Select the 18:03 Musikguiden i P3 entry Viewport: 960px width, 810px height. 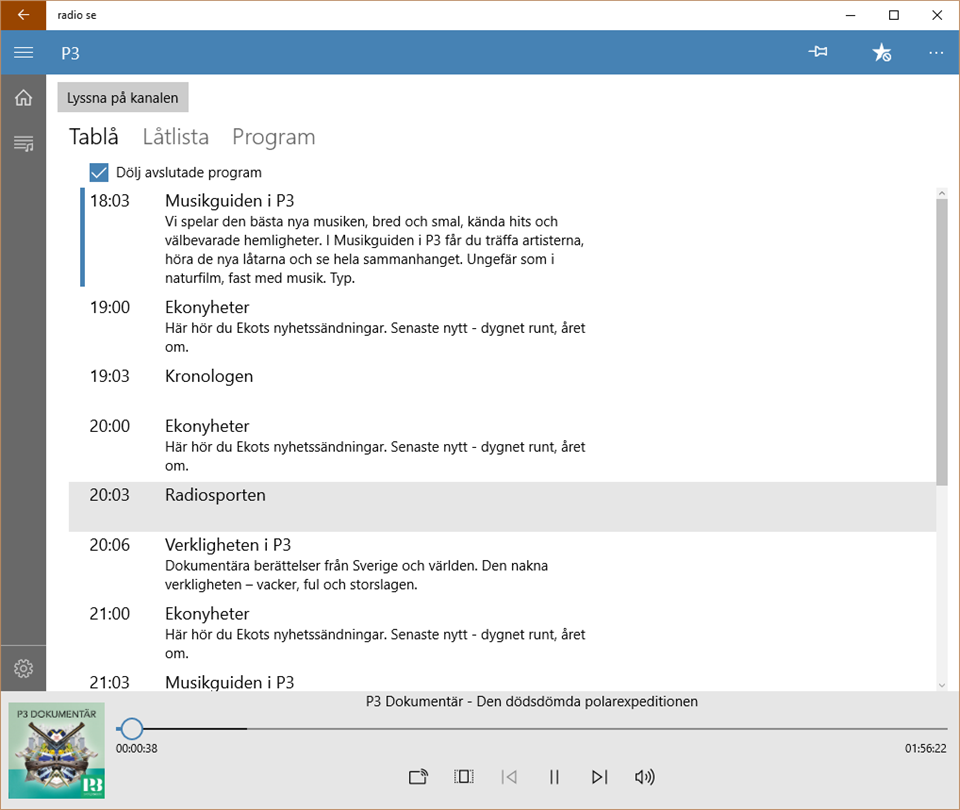click(x=503, y=238)
